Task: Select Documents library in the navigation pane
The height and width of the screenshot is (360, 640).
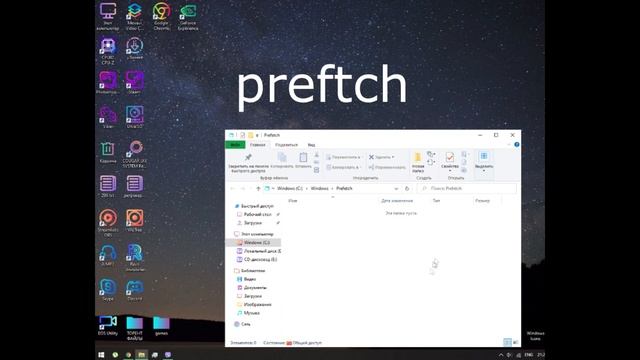Action: click(x=252, y=288)
